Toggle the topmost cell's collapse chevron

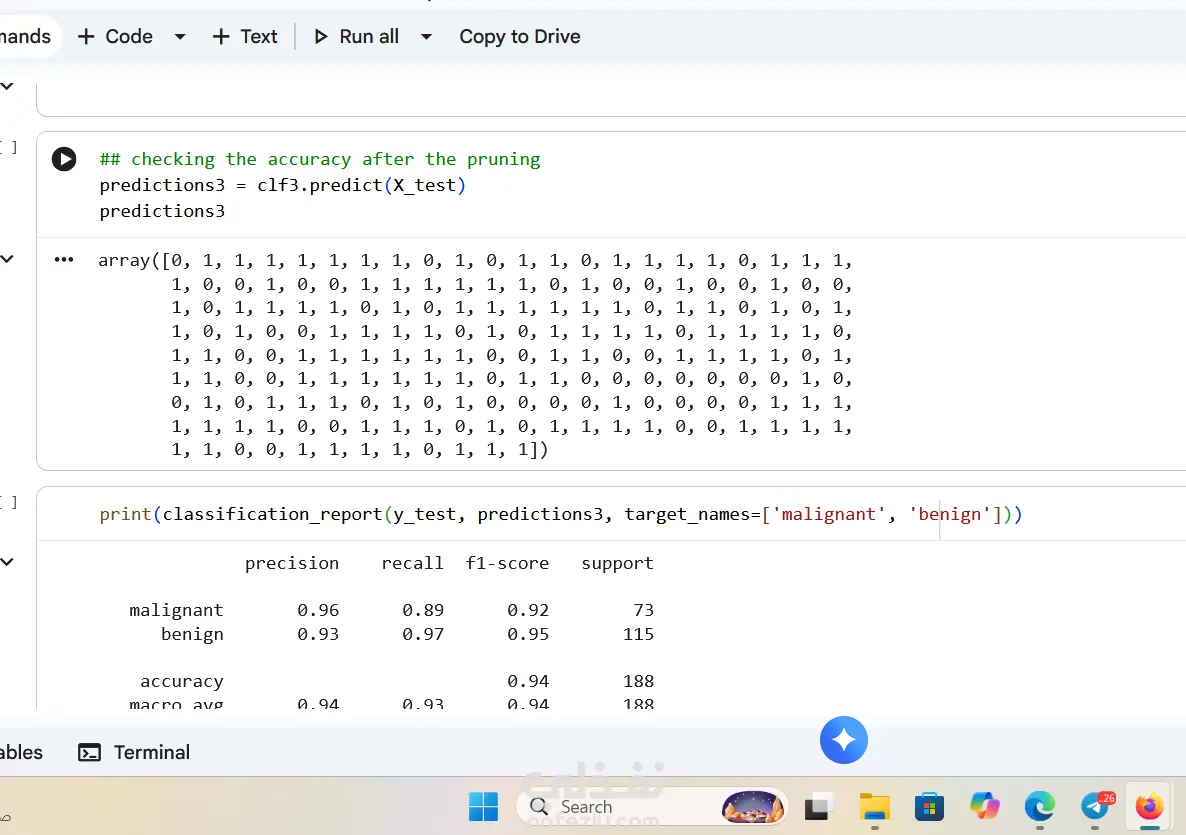tap(8, 85)
